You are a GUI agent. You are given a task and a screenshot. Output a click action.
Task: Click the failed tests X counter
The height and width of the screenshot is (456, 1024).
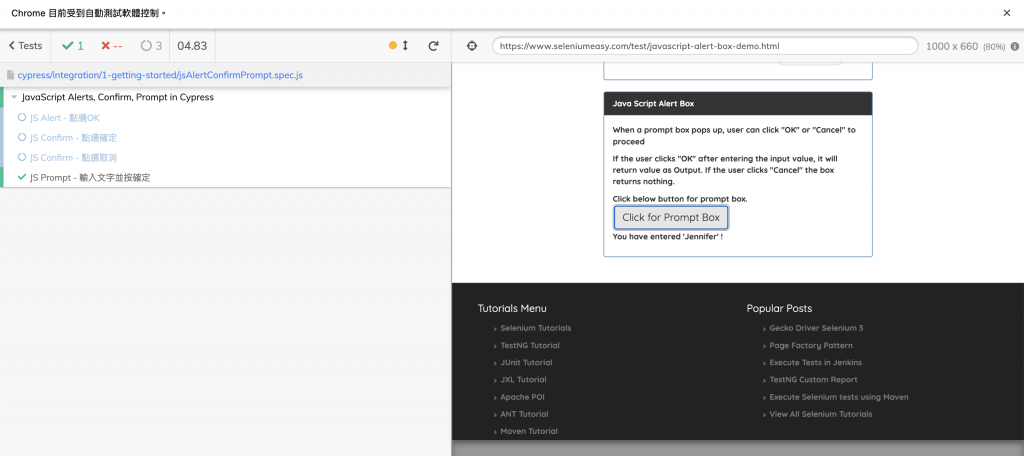click(112, 46)
